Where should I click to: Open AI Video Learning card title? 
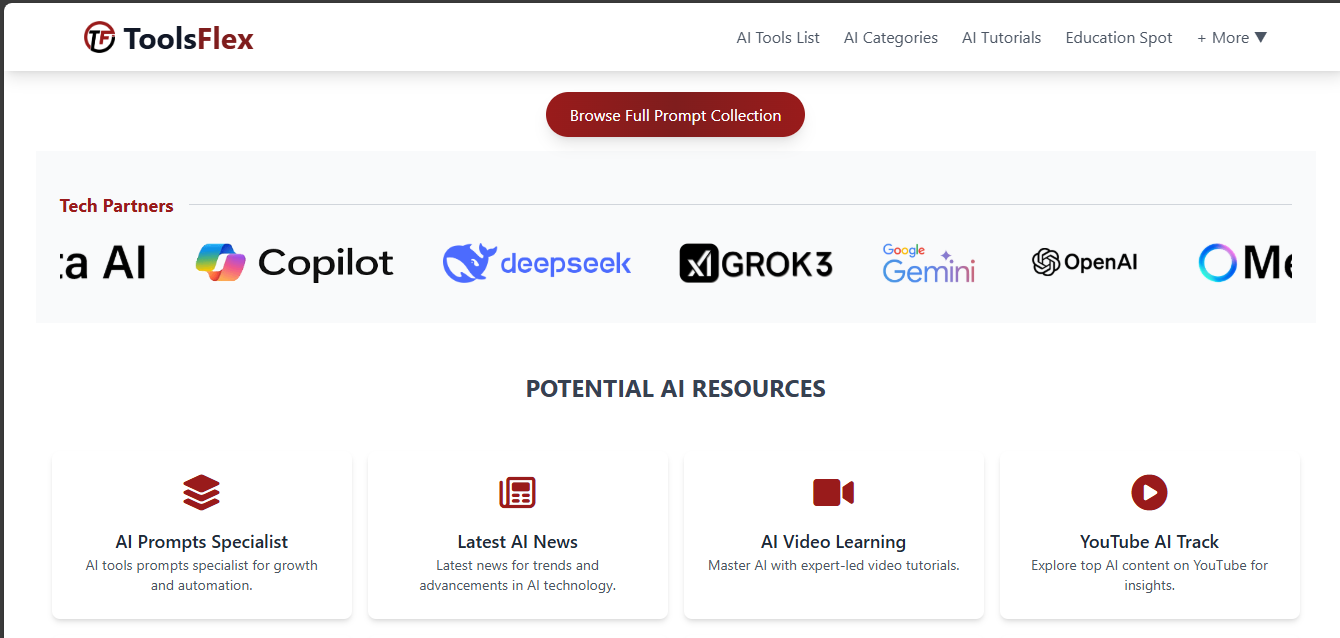pos(833,542)
